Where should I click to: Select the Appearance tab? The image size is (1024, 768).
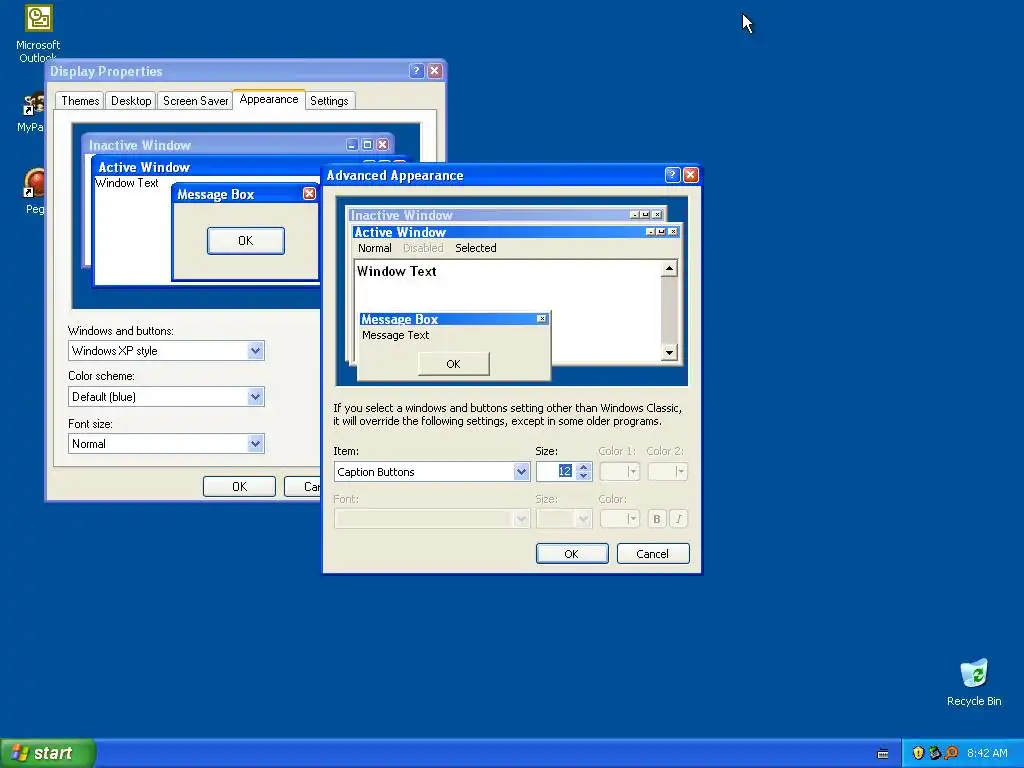pos(269,99)
